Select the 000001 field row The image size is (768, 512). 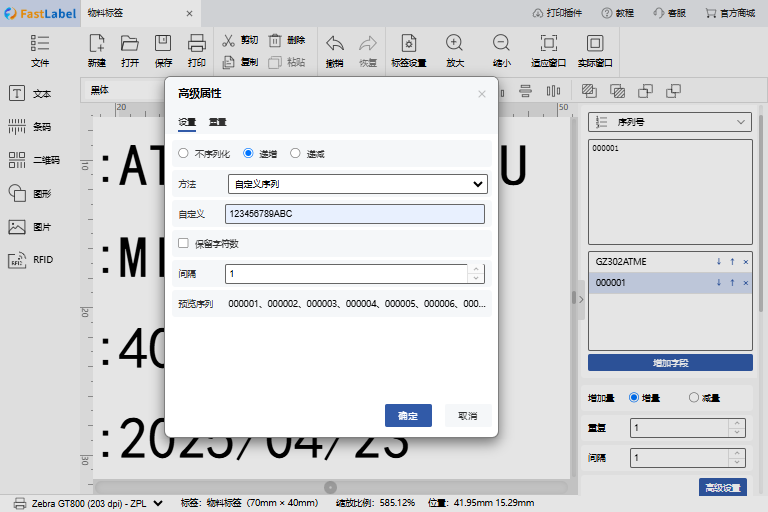click(670, 283)
